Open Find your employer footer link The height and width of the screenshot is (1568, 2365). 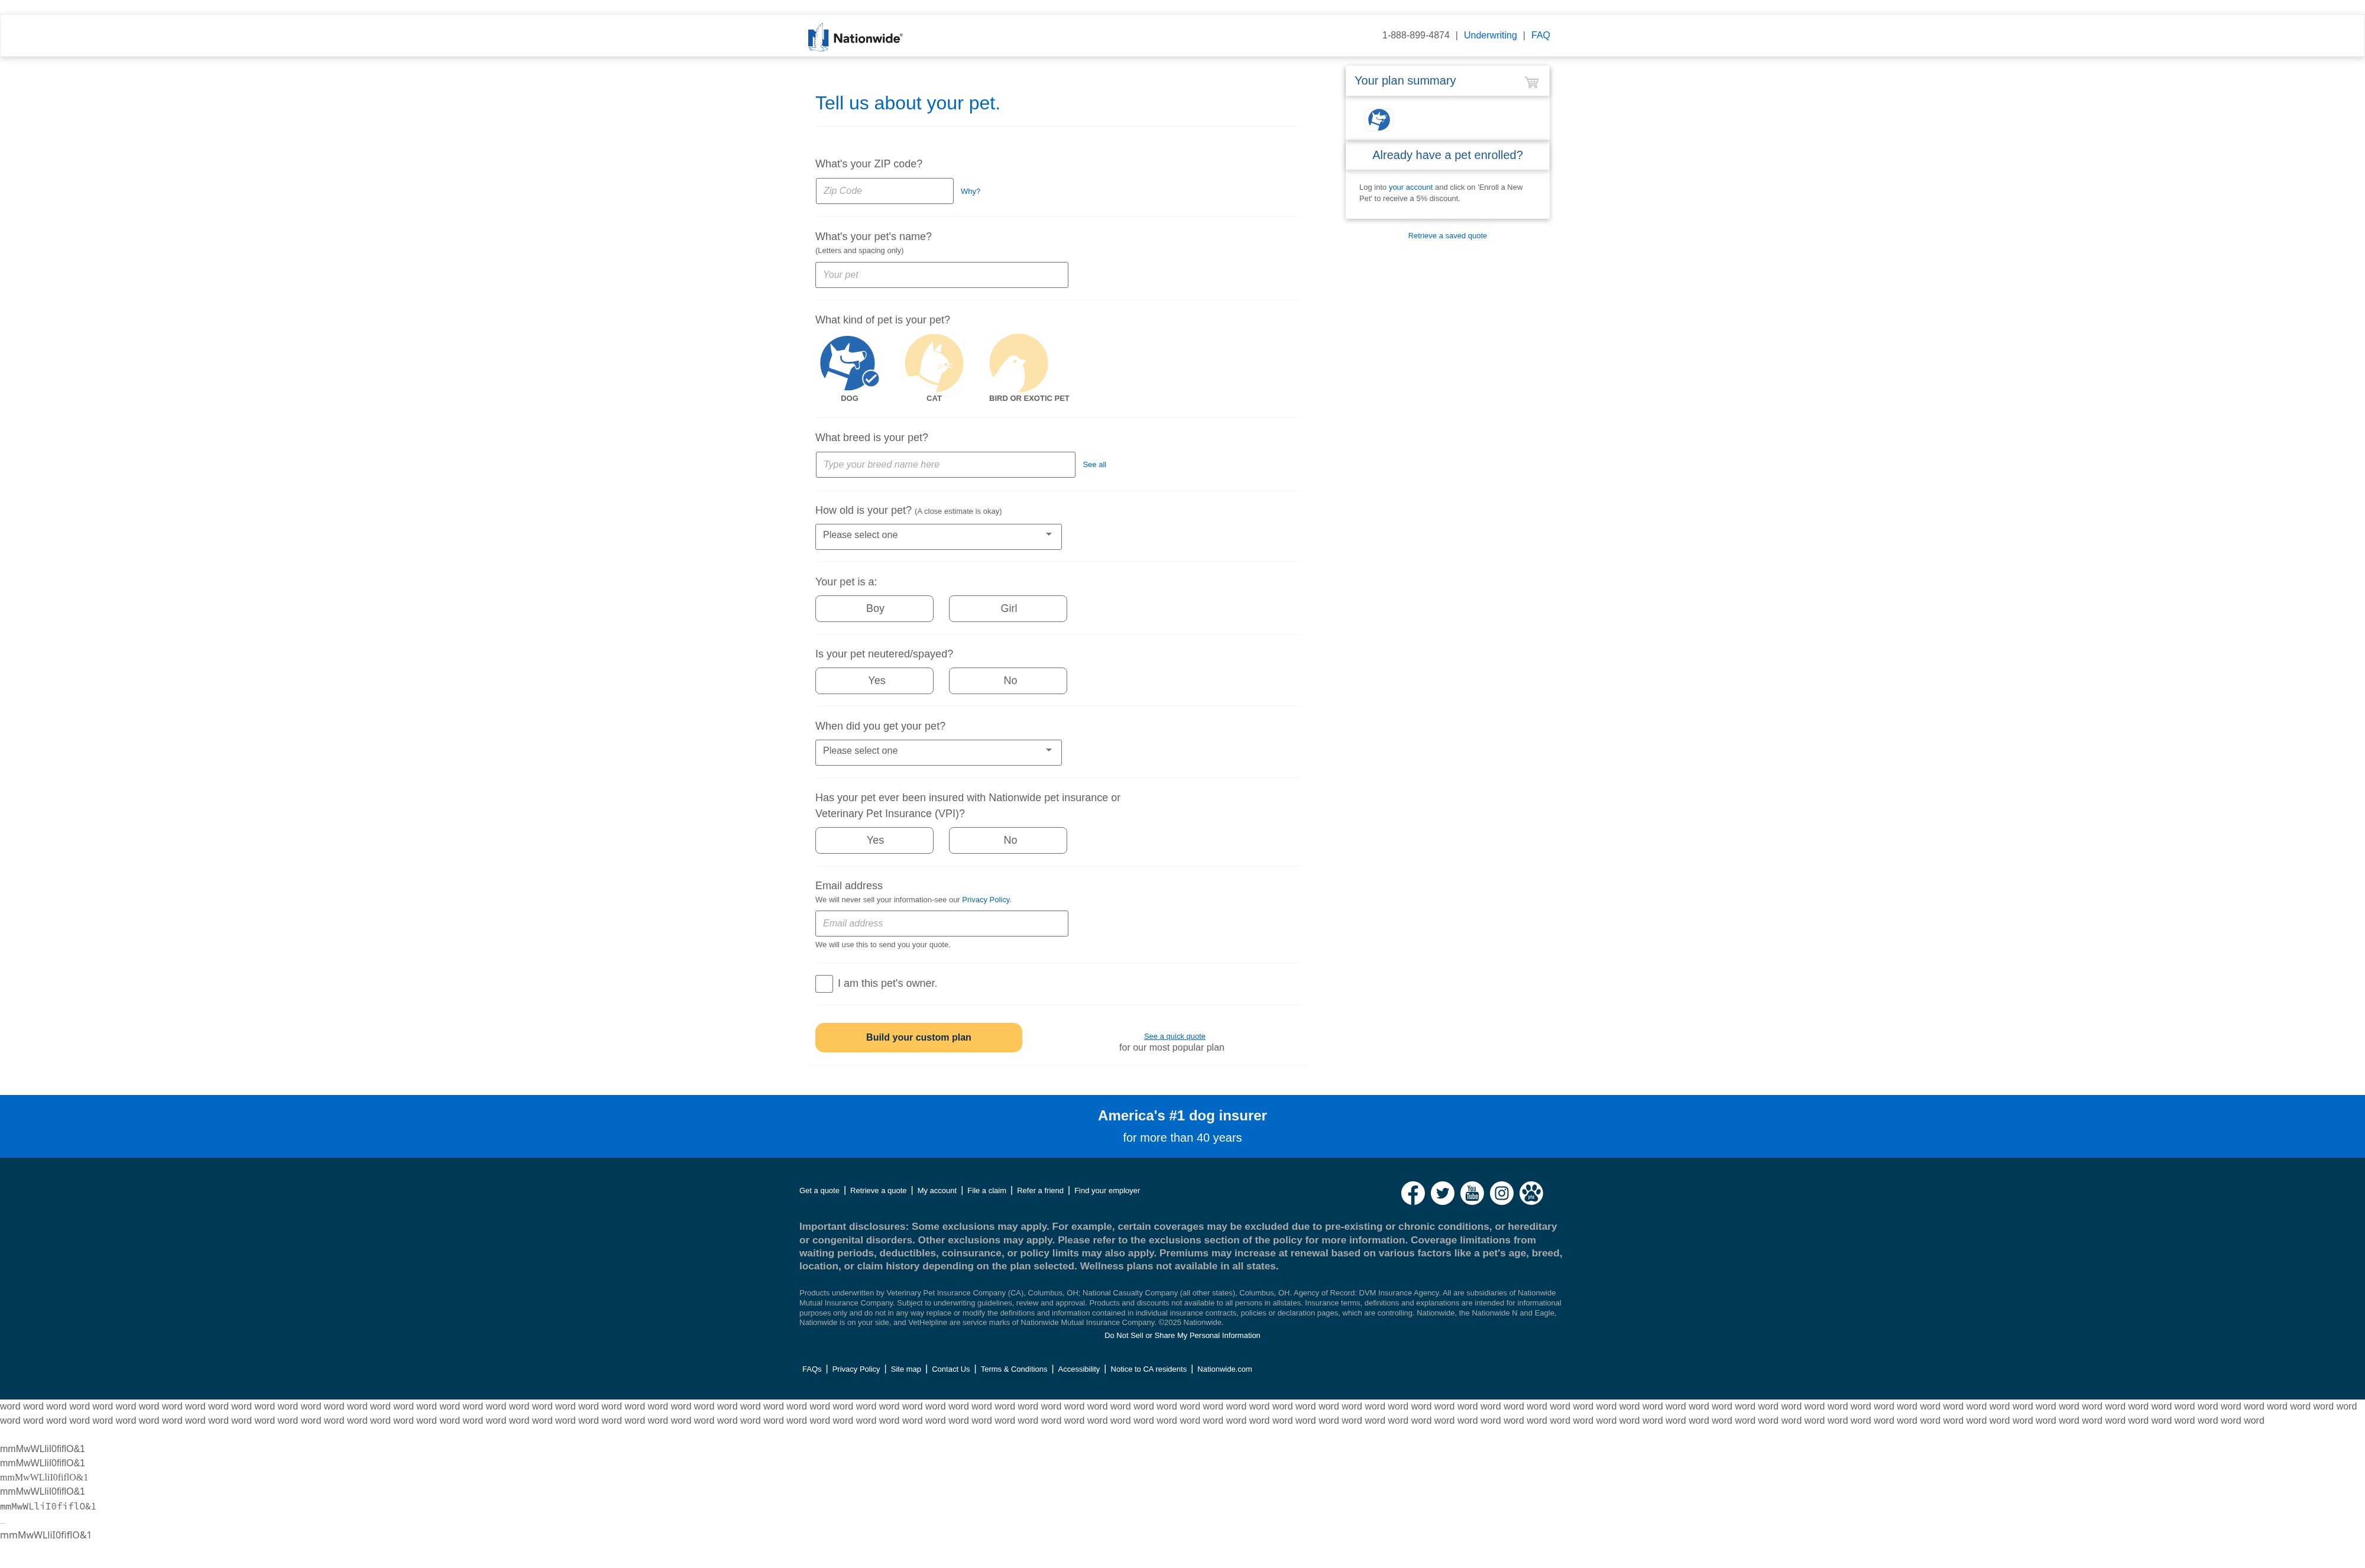[x=1107, y=1191]
